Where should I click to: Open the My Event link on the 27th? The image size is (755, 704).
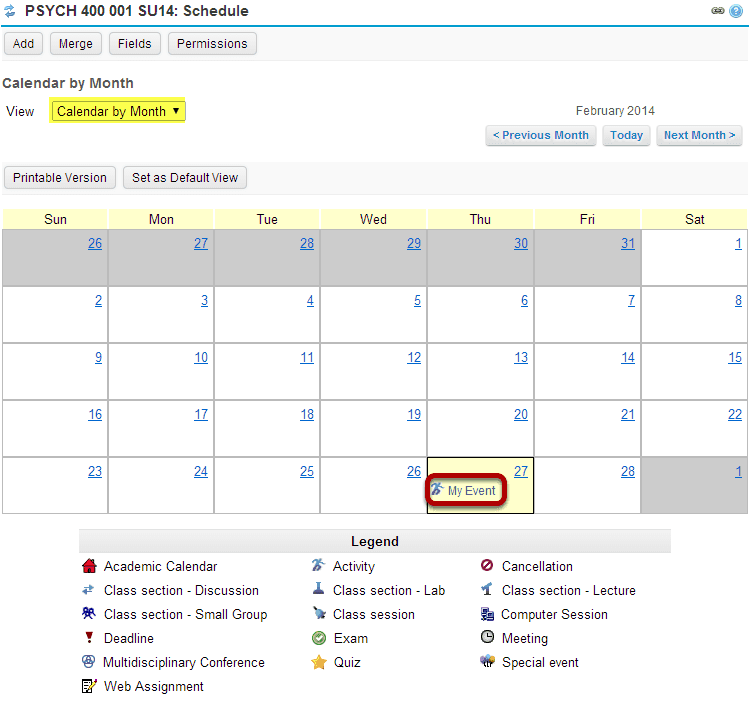tap(471, 491)
